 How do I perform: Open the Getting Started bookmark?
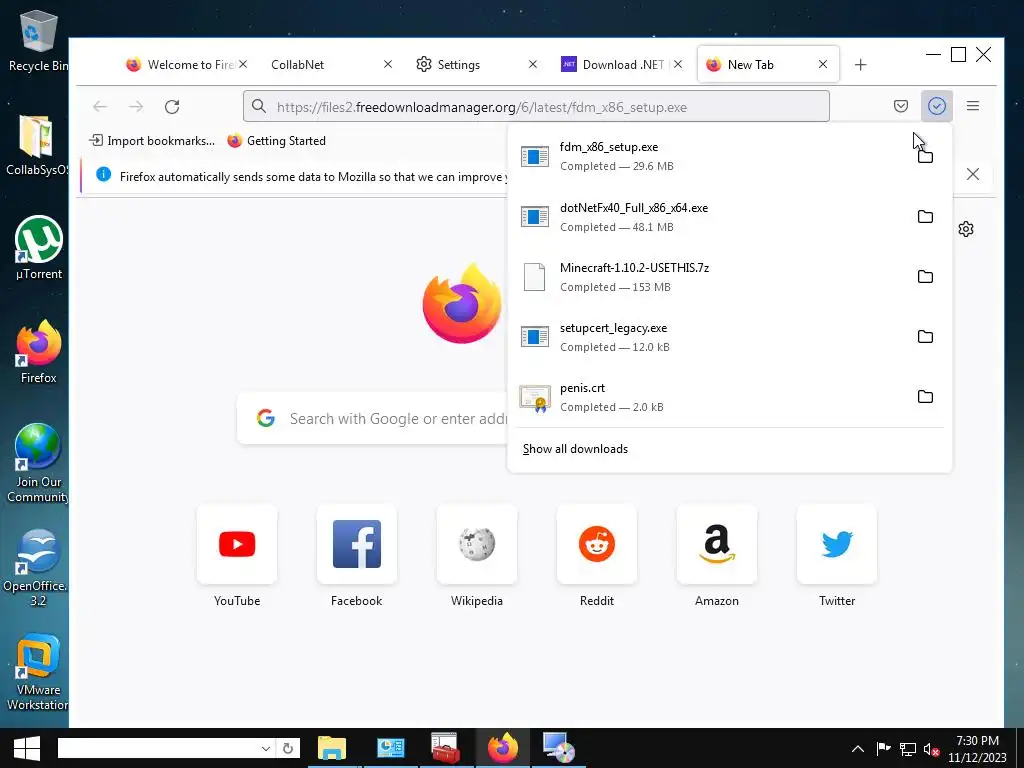click(x=277, y=140)
